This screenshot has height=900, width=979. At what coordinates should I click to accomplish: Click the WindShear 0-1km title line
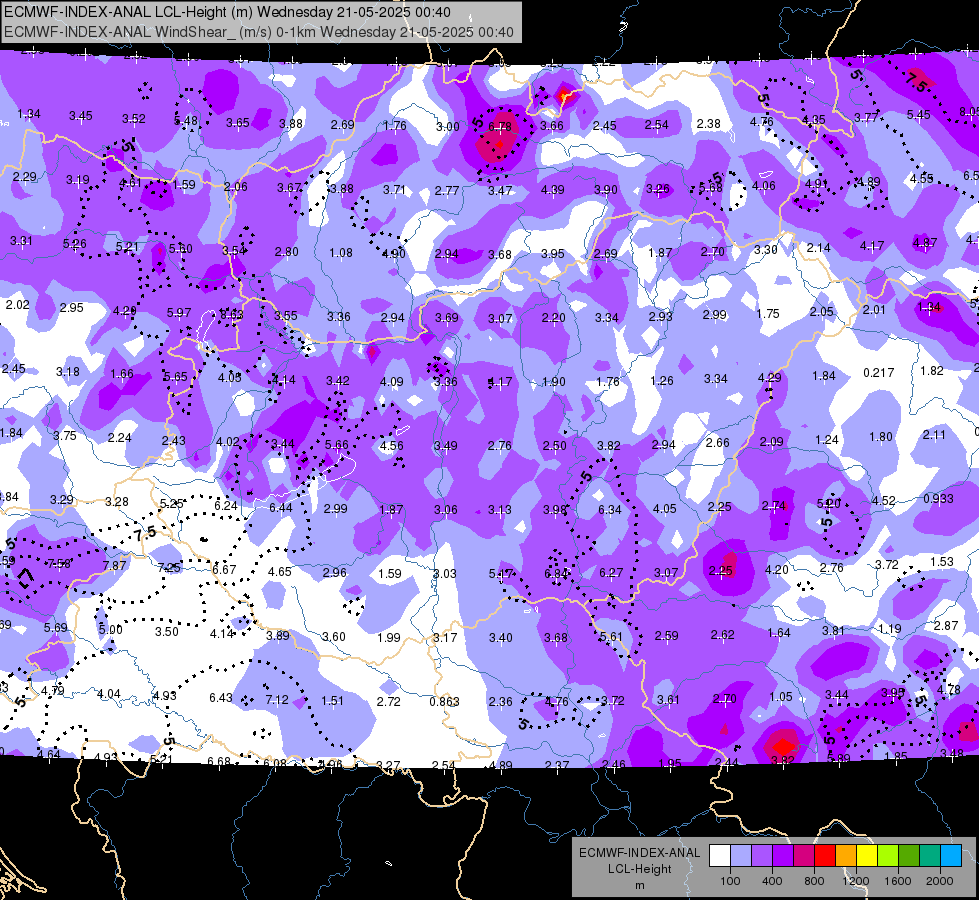(x=259, y=32)
